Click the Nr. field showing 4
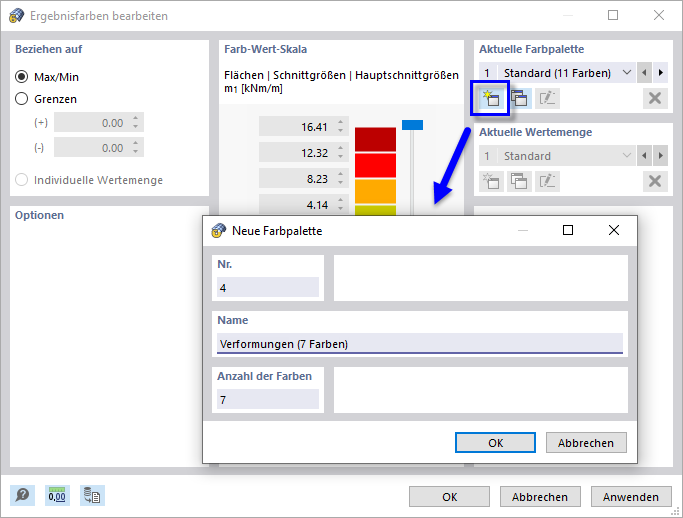Viewport: 683px width, 518px height. (x=268, y=288)
